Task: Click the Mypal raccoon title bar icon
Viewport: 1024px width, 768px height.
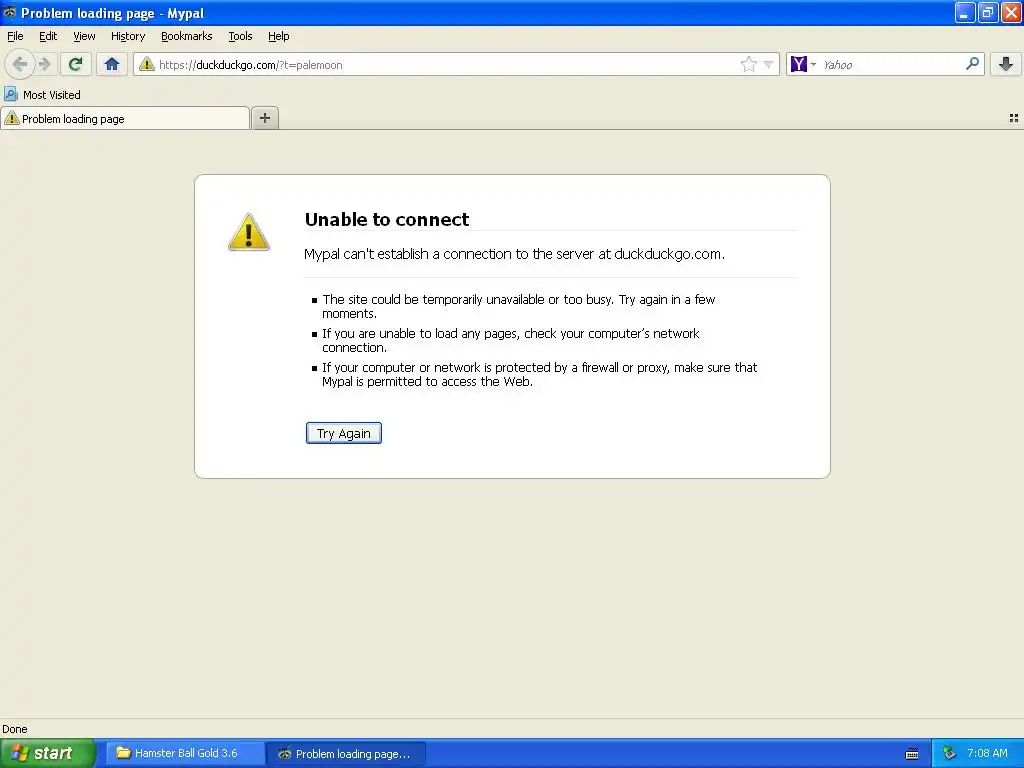Action: pyautogui.click(x=10, y=12)
